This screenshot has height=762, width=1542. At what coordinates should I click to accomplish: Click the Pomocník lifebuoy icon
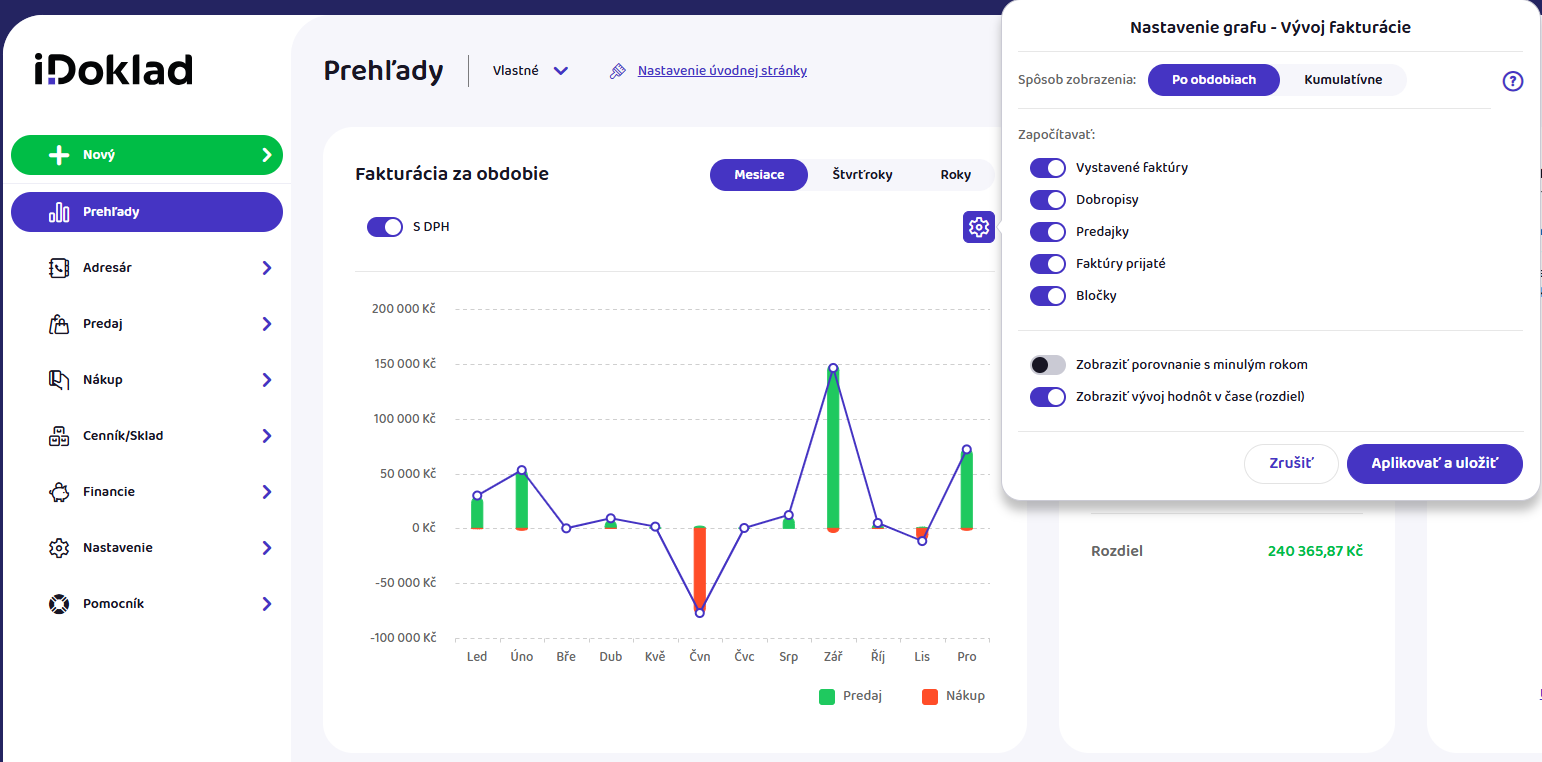59,604
